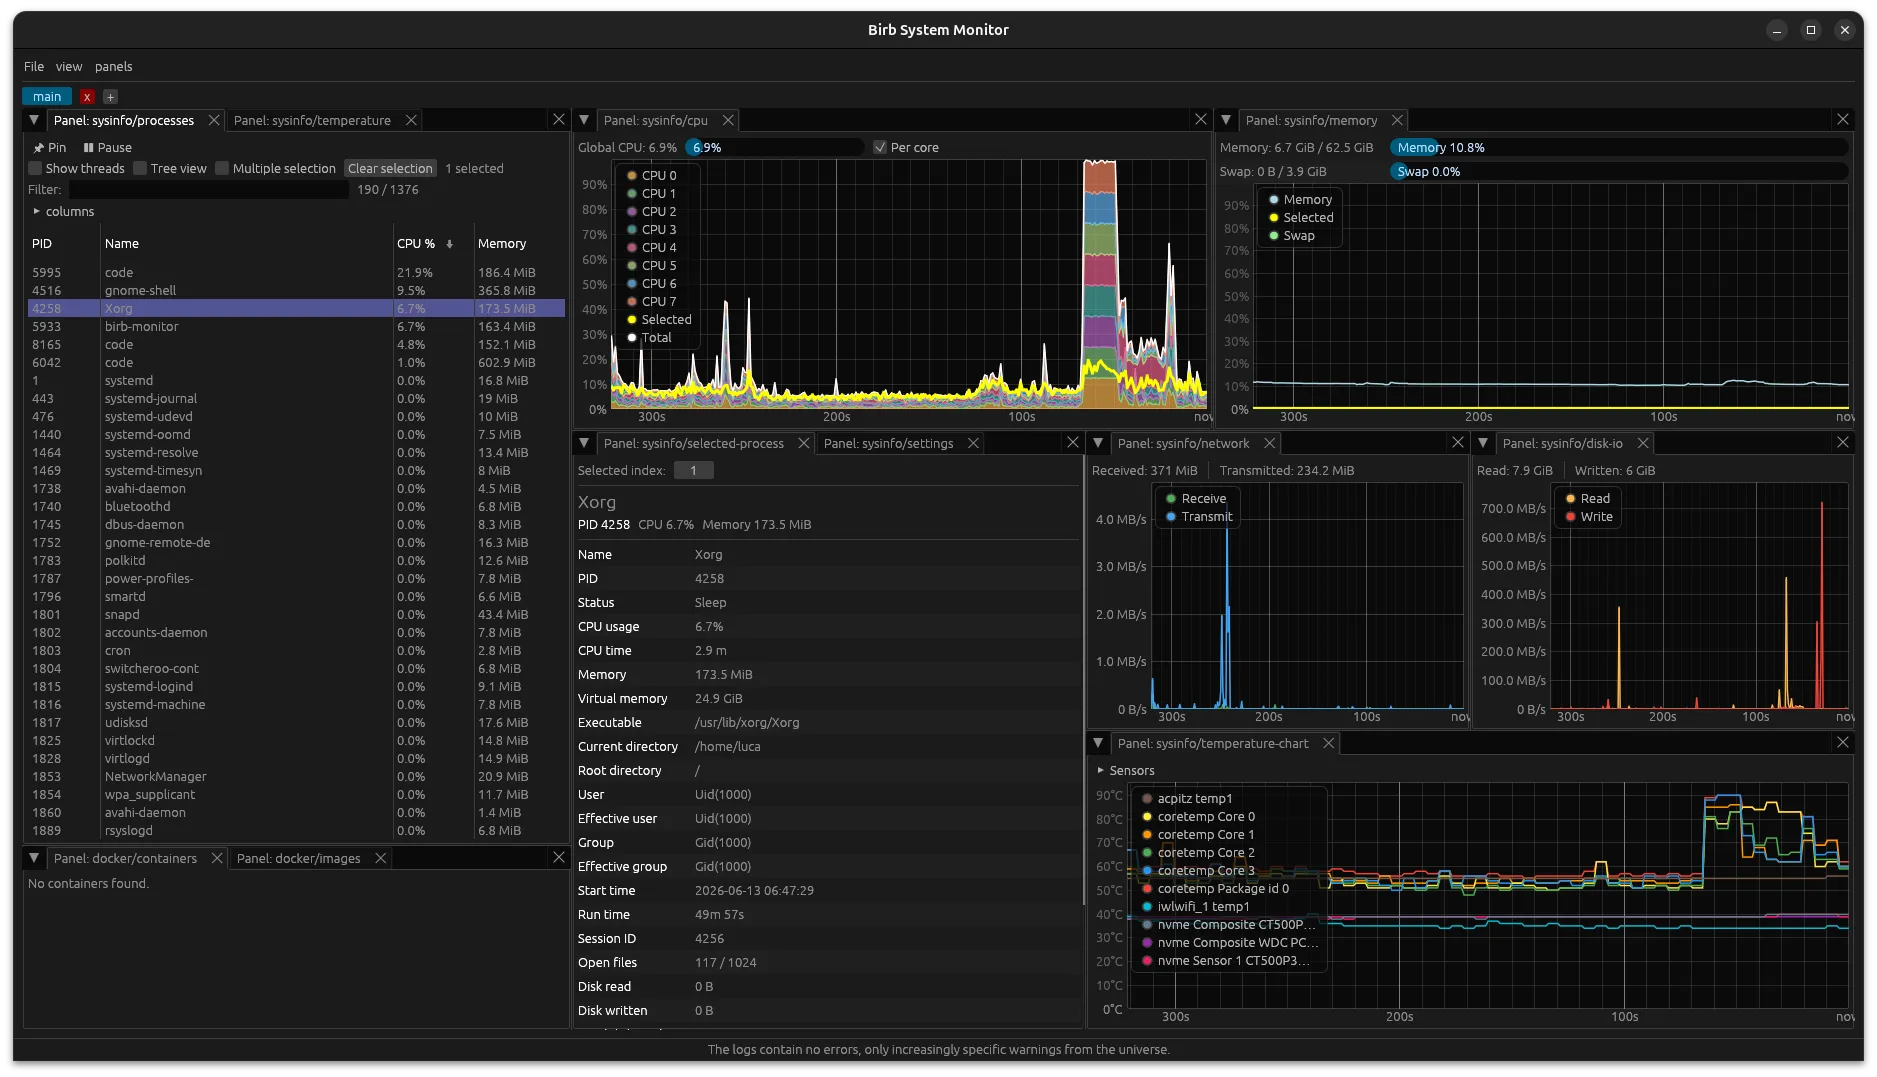Switch to sysinfo/temperature tab
Screen dimensions: 1877x1077
pos(312,120)
